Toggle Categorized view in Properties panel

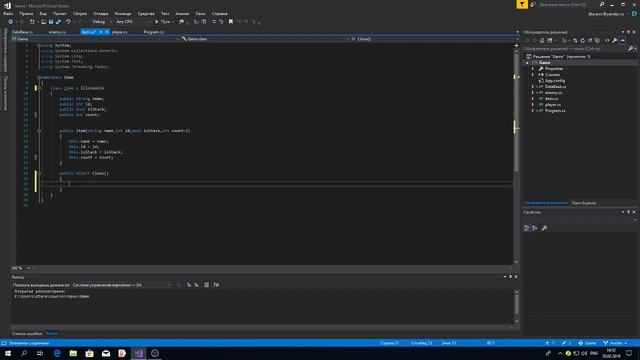tap(527, 228)
